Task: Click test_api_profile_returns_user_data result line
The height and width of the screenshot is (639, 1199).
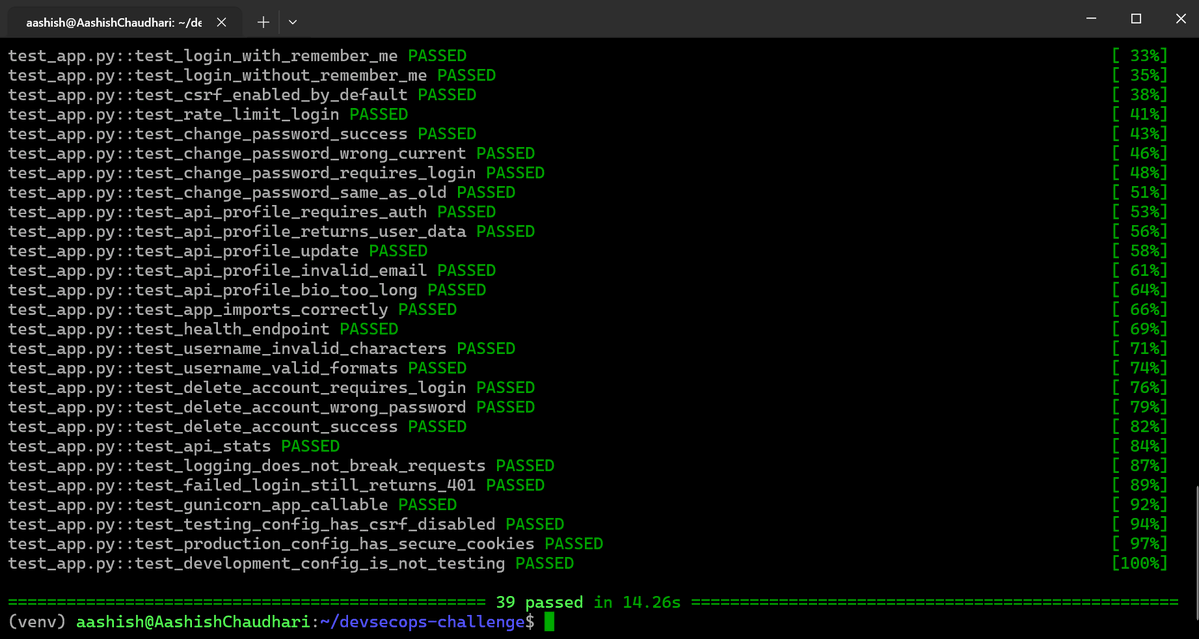Action: point(271,232)
